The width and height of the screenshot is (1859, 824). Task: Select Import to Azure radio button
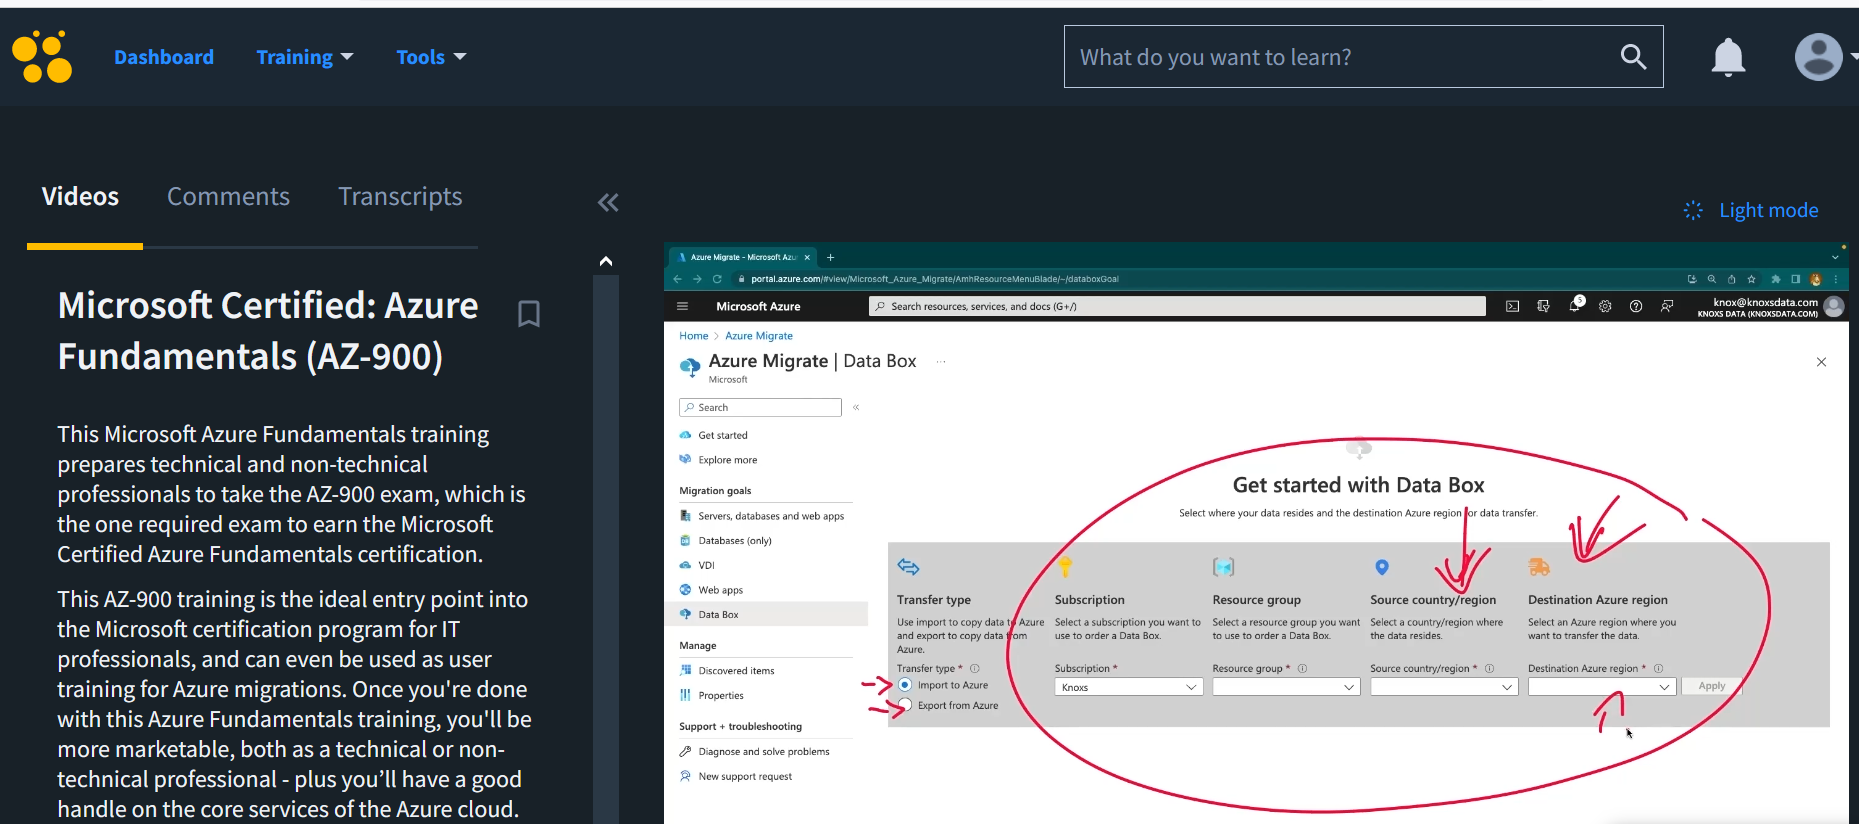(x=905, y=685)
